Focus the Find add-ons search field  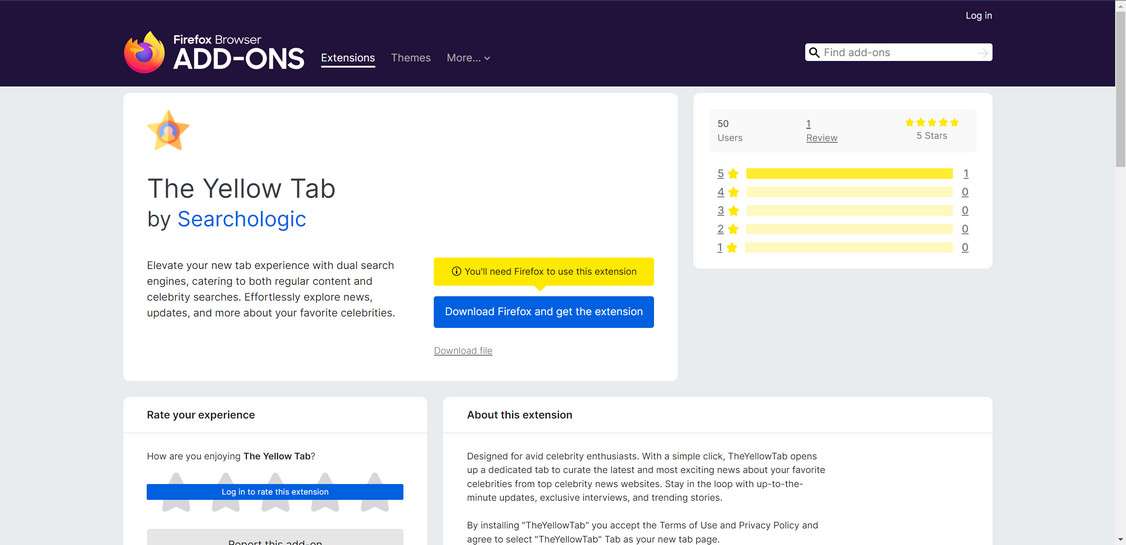coord(898,52)
